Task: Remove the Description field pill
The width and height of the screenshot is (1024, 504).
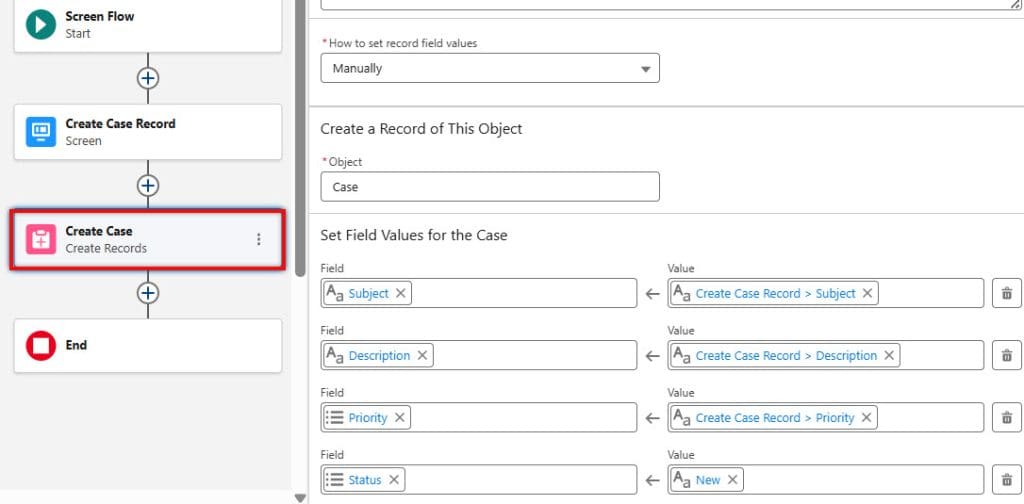Action: point(422,356)
